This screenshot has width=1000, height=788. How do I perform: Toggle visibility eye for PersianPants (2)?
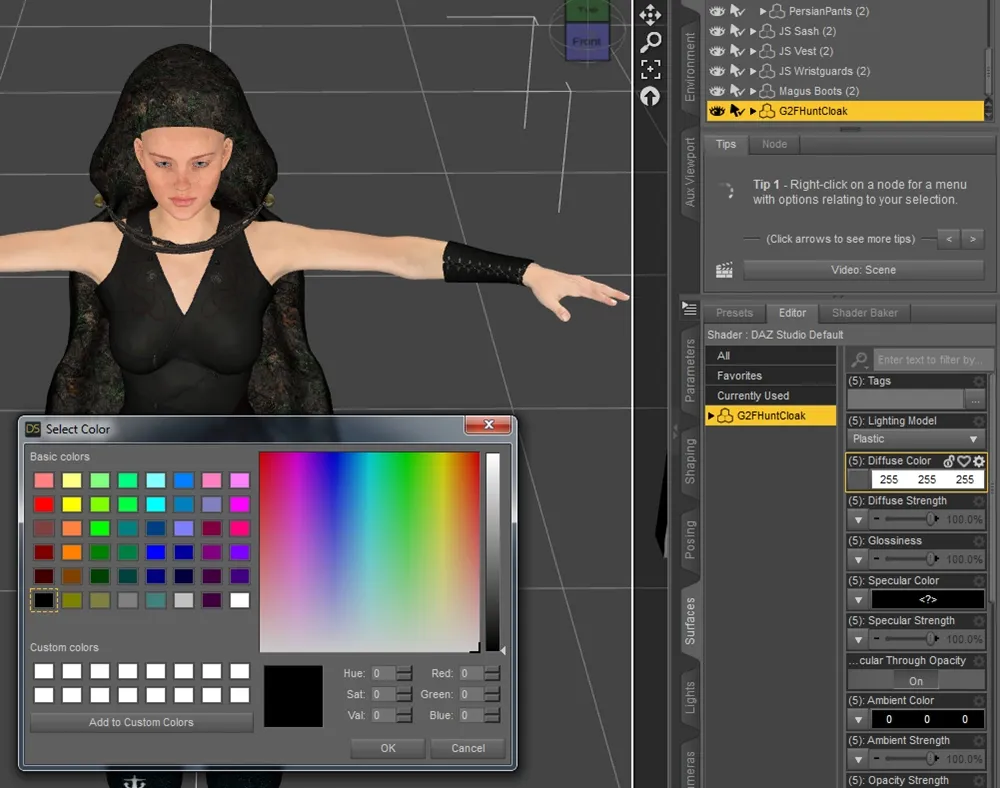717,11
